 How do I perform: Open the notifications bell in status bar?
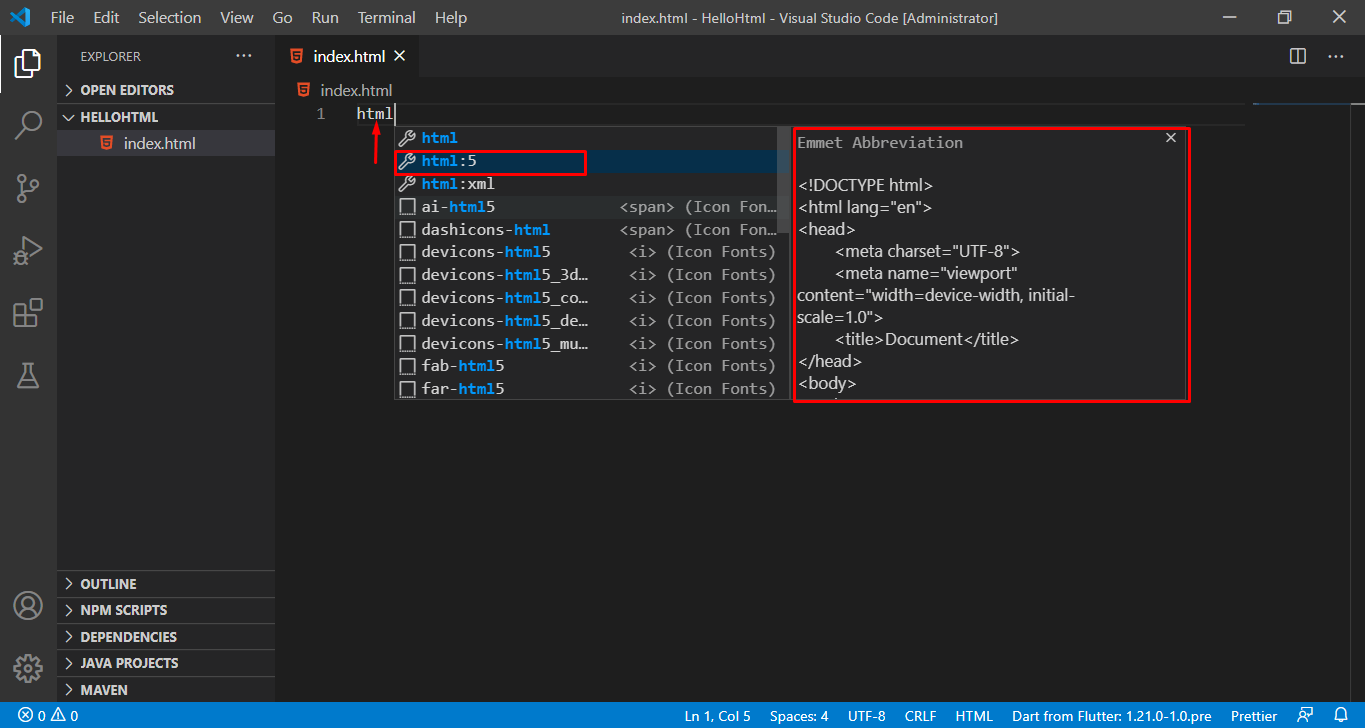1341,716
